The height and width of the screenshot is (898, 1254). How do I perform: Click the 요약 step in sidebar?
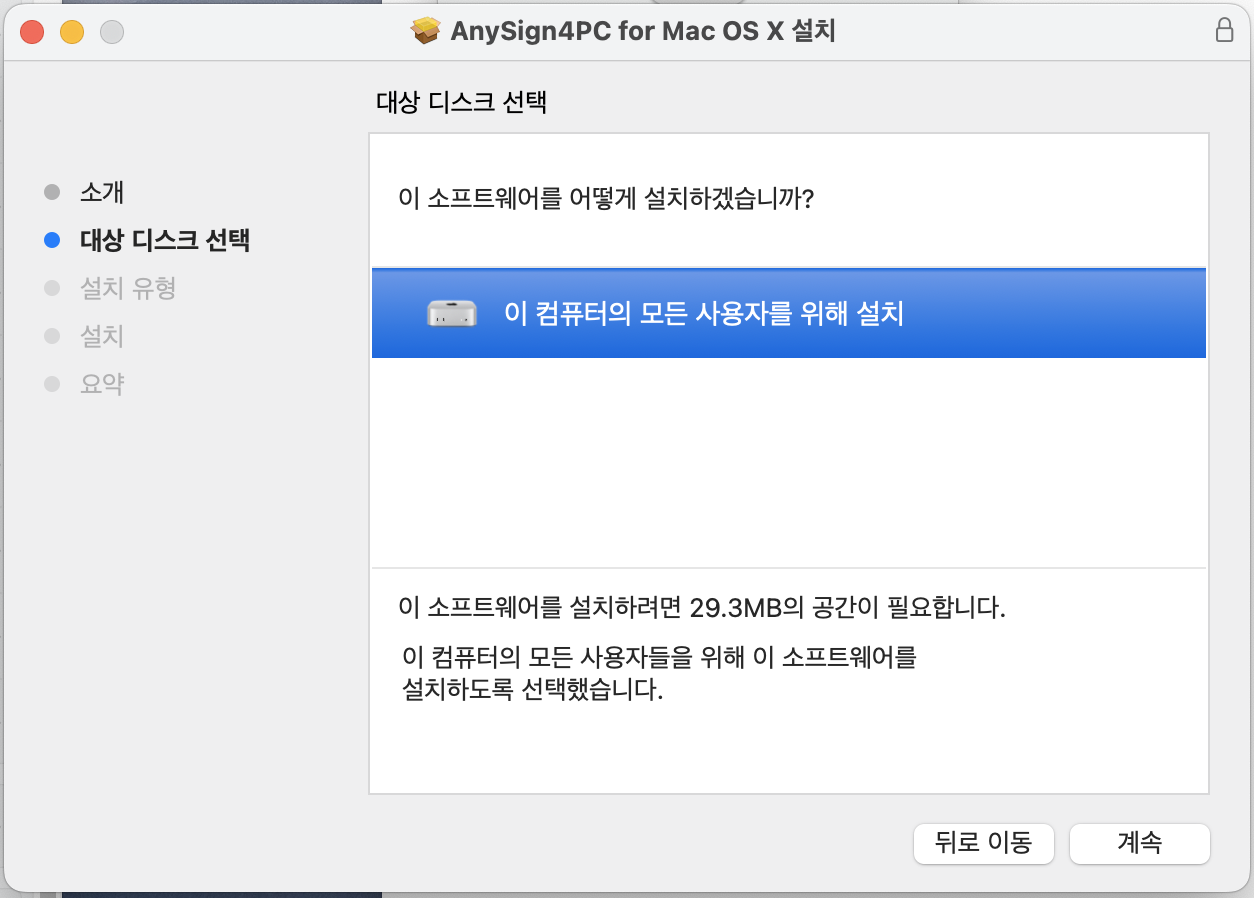coord(102,384)
